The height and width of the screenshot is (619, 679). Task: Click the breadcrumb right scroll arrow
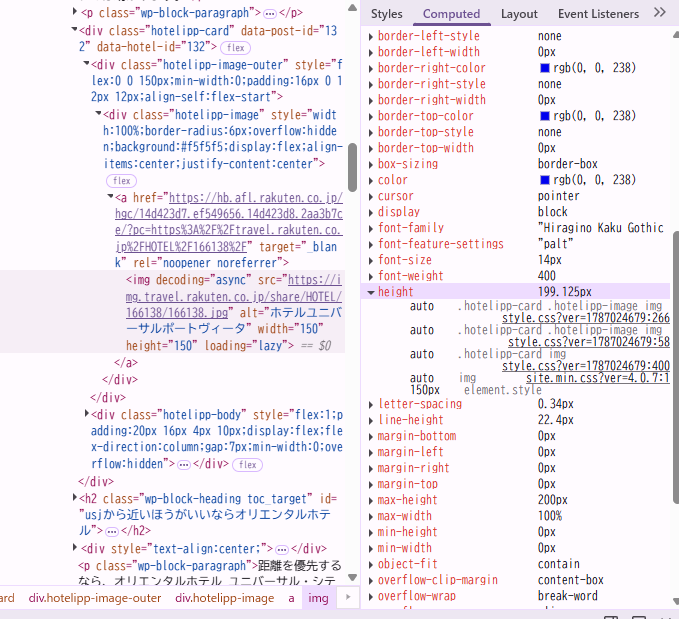pyautogui.click(x=348, y=597)
